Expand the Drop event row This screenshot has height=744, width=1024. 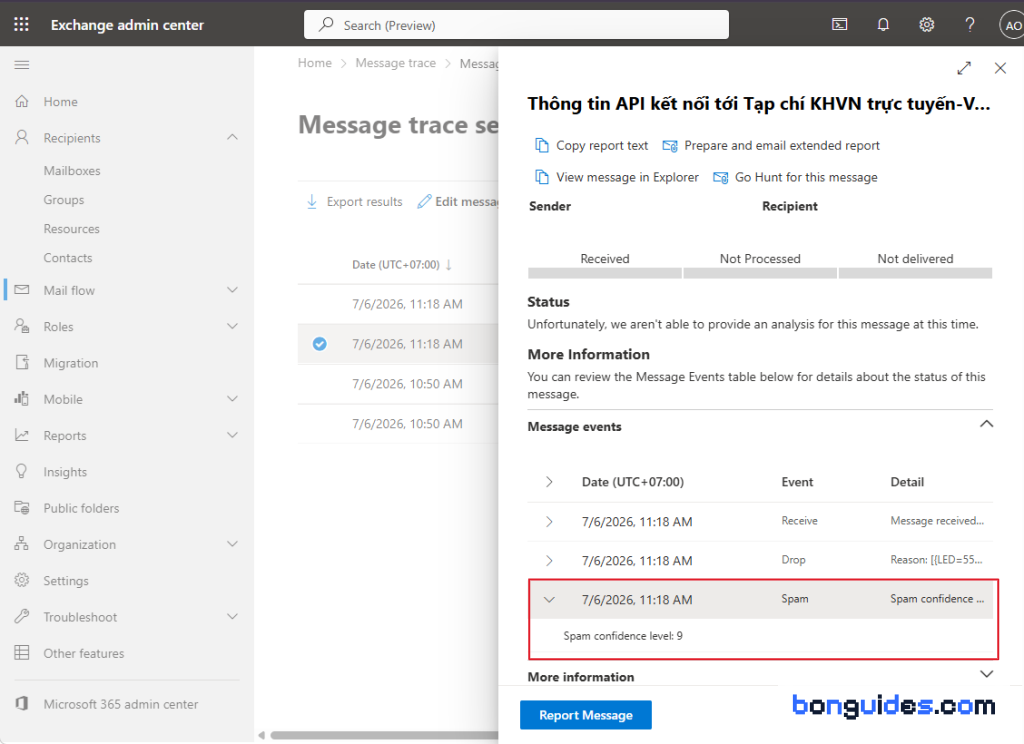549,560
